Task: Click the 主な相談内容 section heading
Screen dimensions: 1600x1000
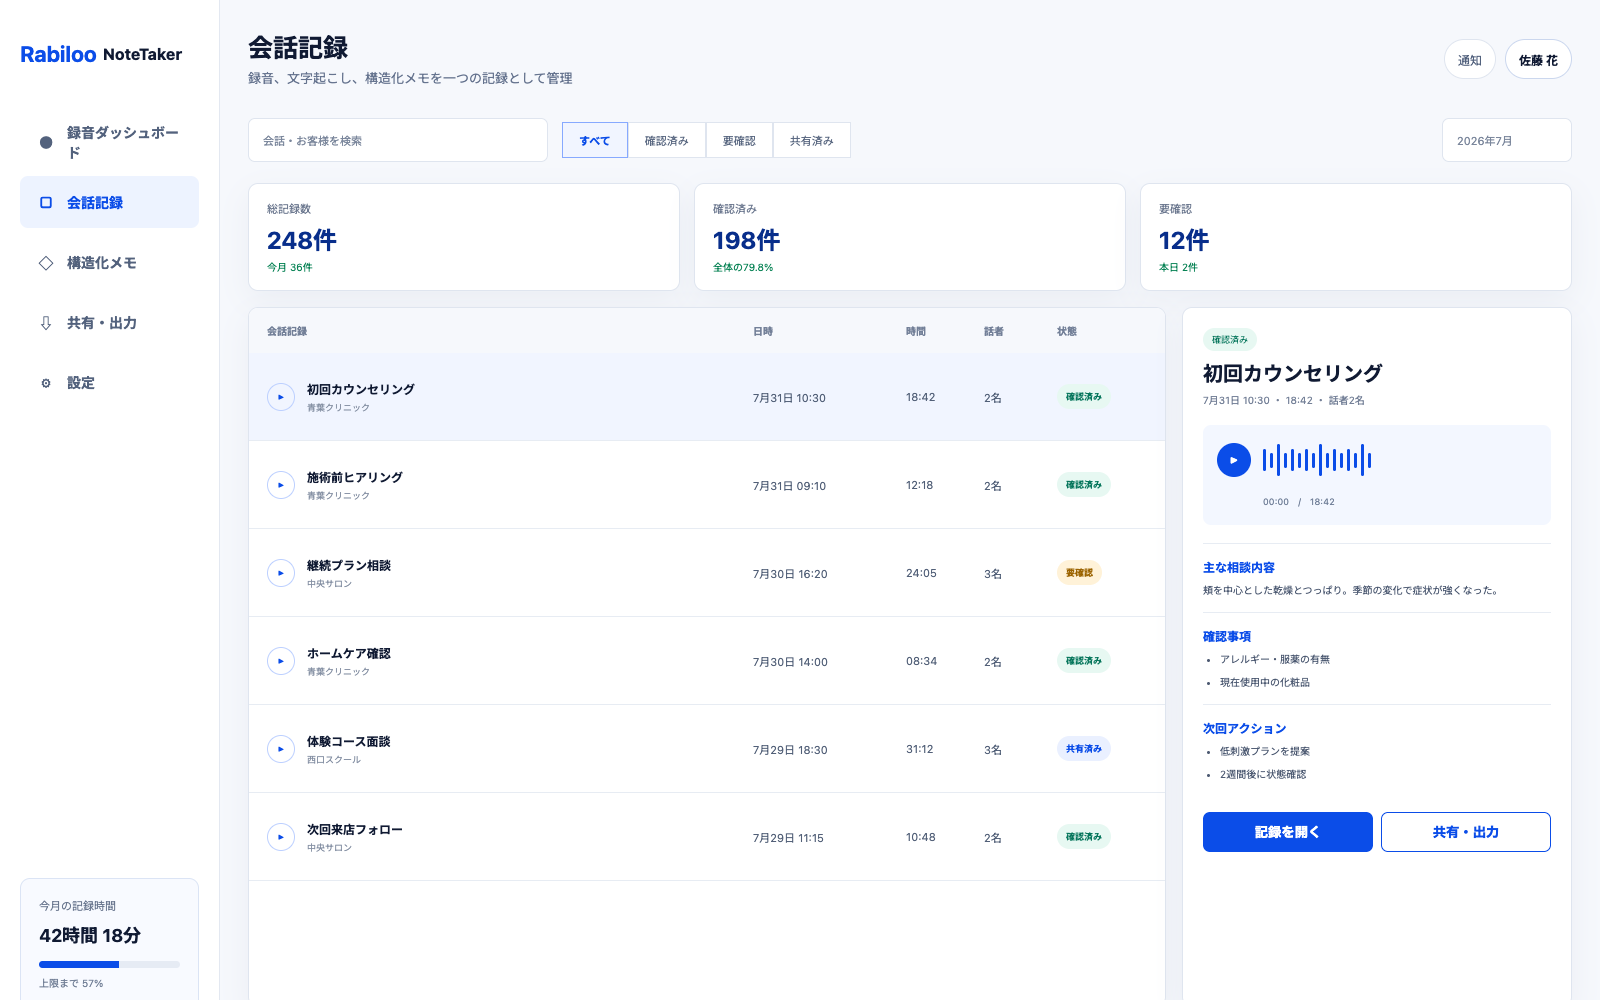Action: (1239, 567)
